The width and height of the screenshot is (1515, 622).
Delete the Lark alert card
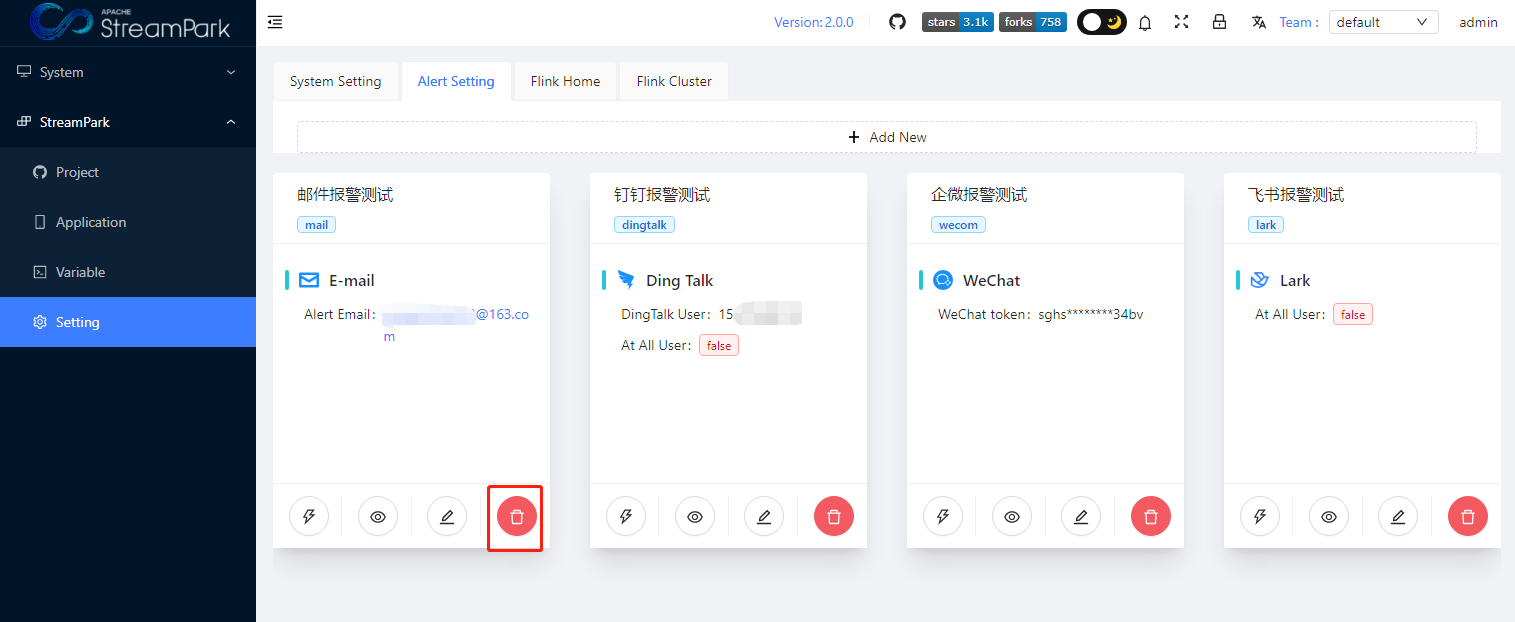click(1467, 517)
